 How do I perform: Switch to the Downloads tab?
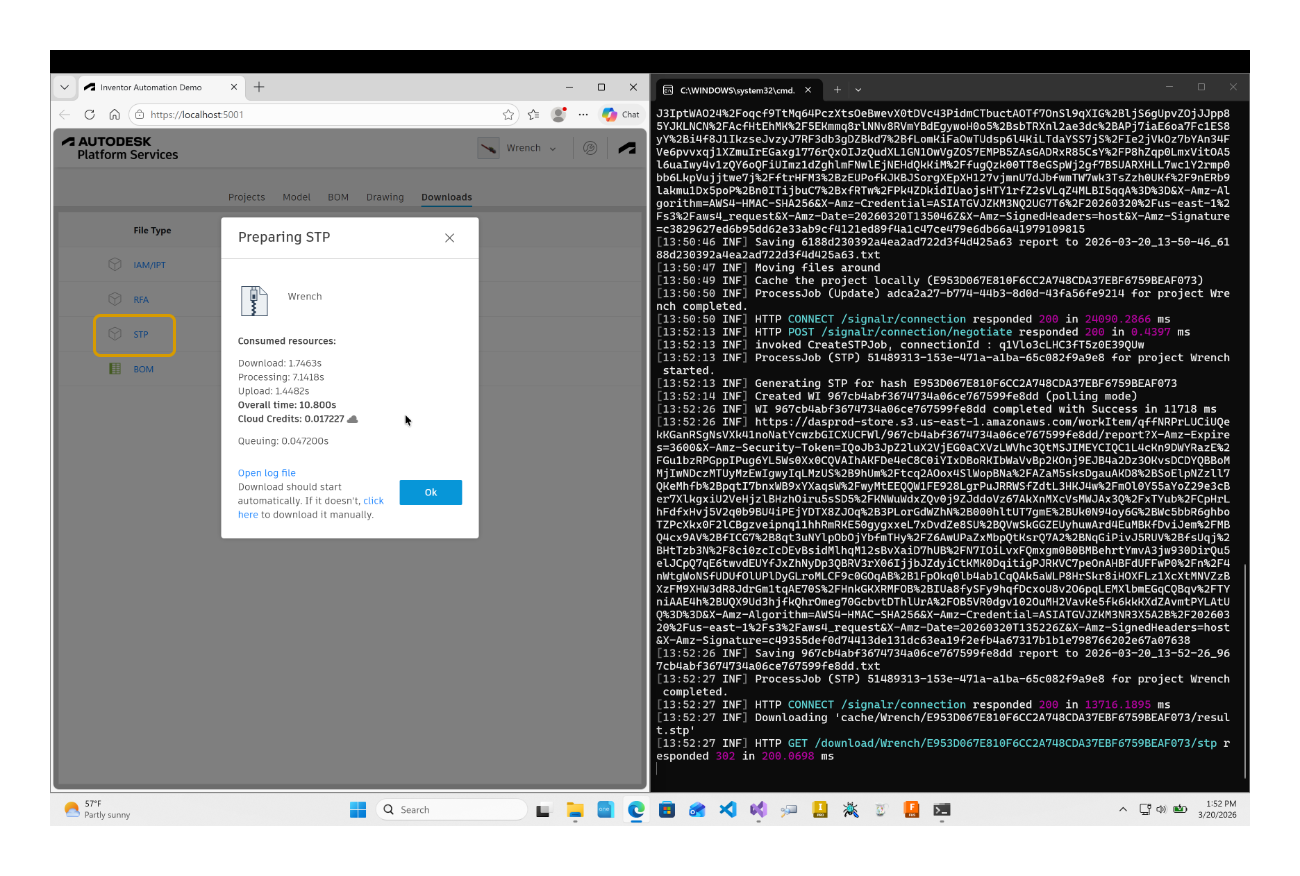(446, 197)
